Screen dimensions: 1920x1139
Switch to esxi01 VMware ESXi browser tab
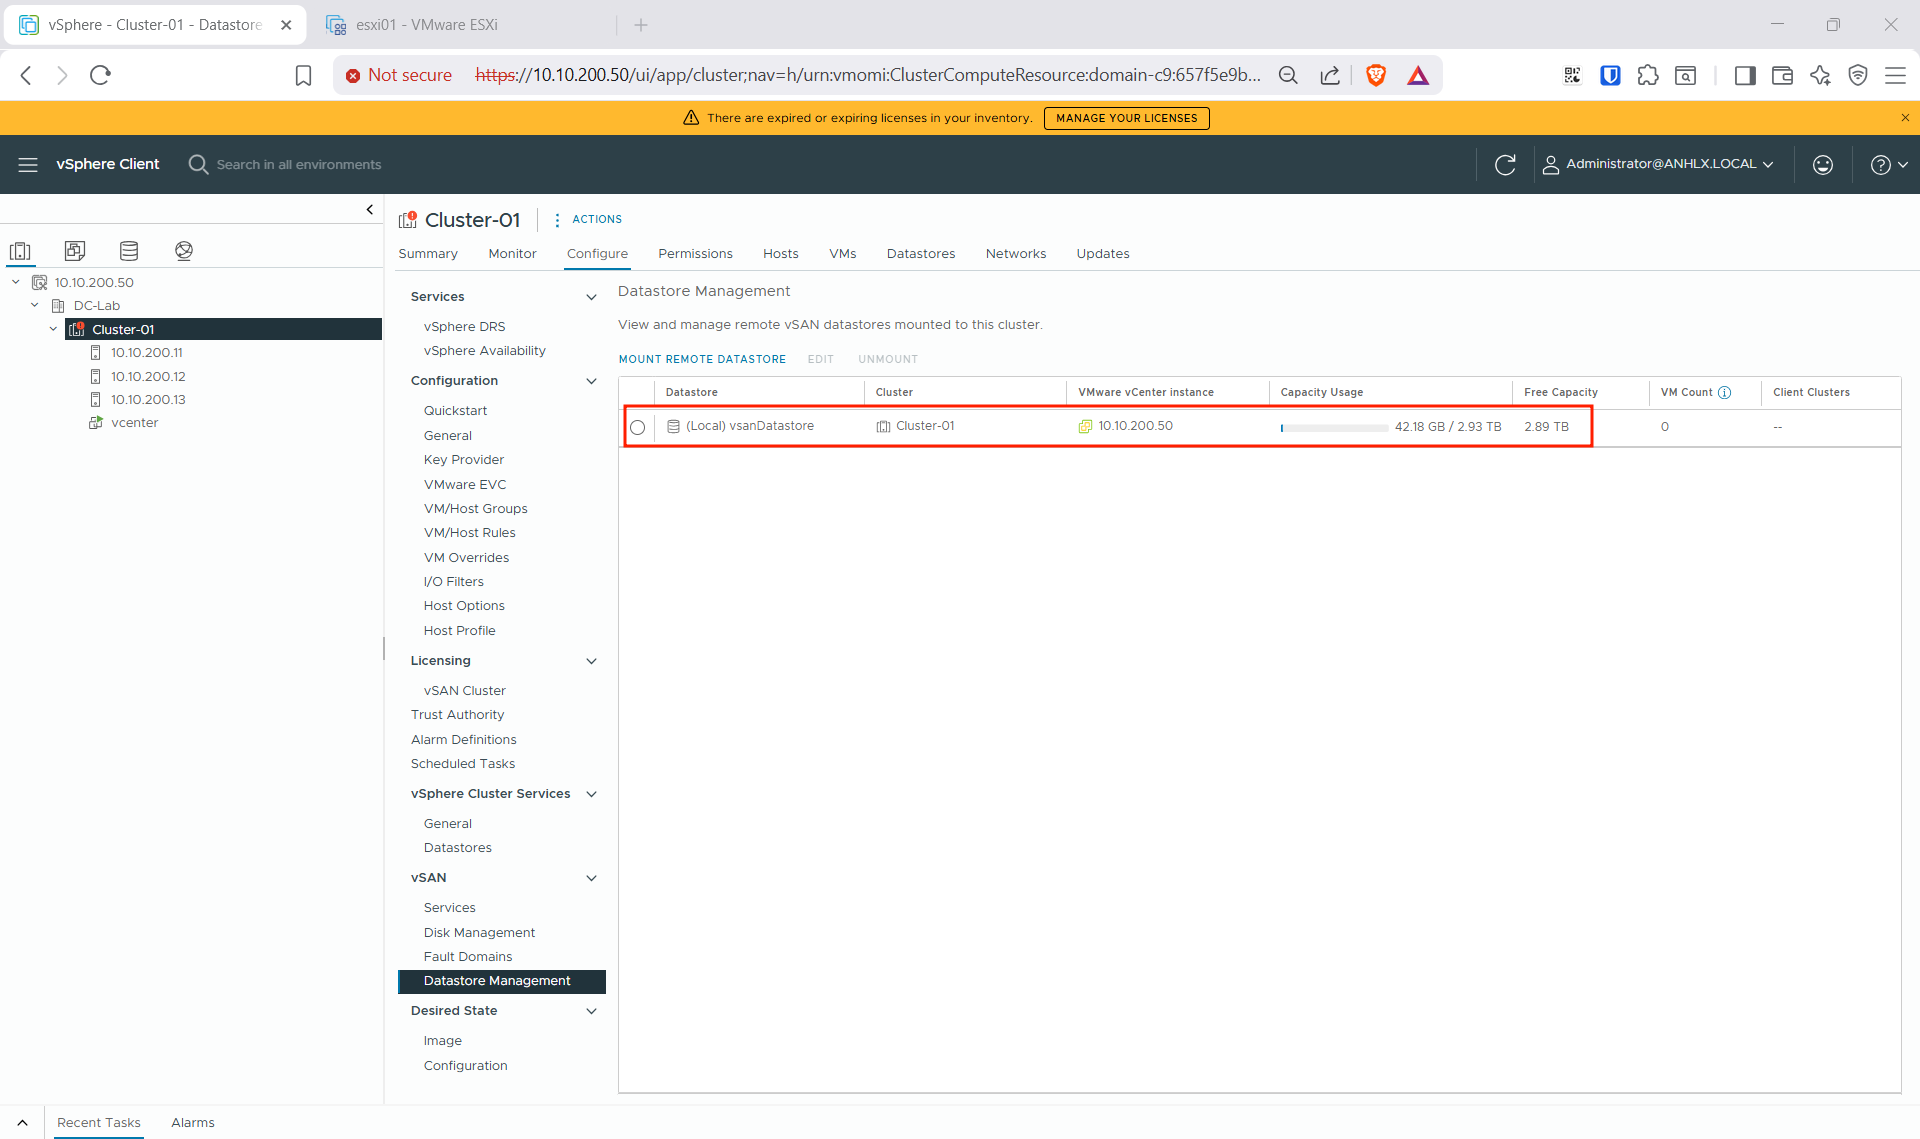[426, 25]
